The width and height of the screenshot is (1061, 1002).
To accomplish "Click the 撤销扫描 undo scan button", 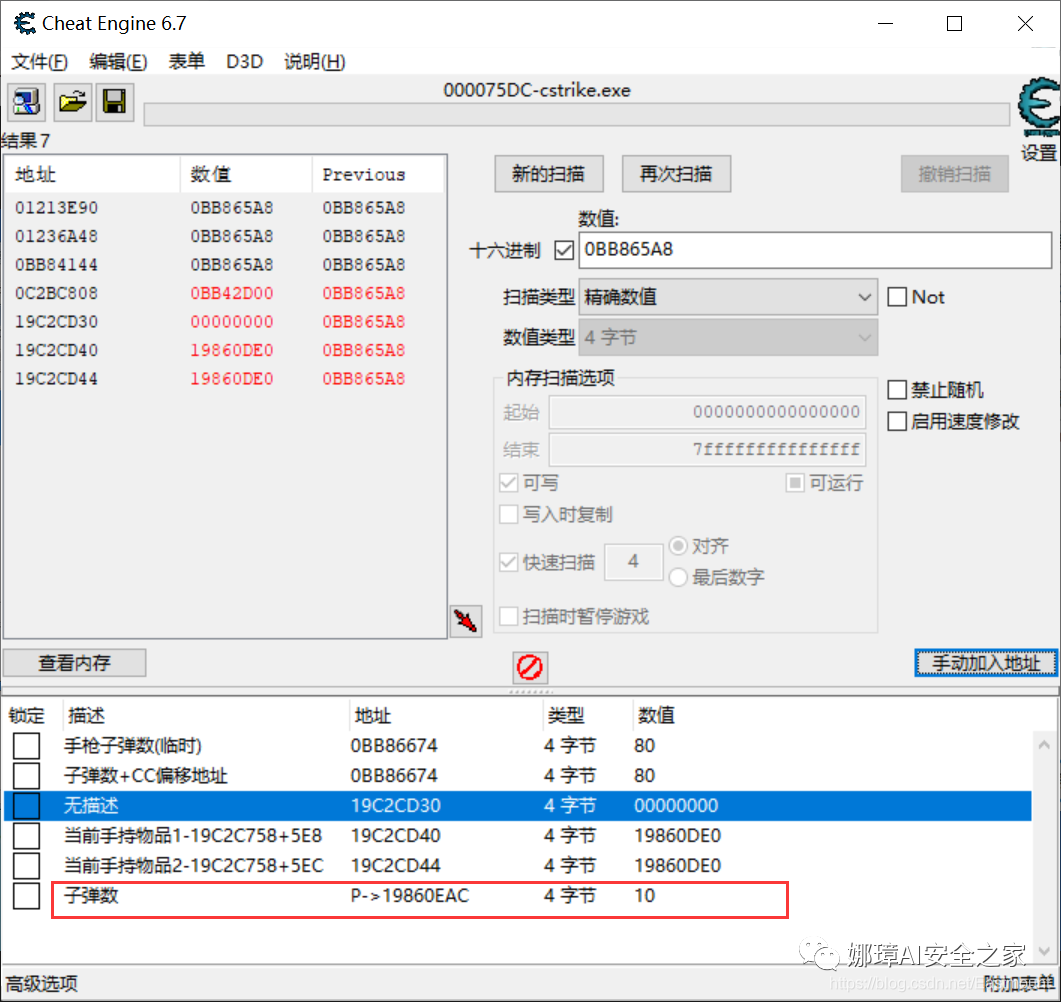I will click(x=954, y=174).
